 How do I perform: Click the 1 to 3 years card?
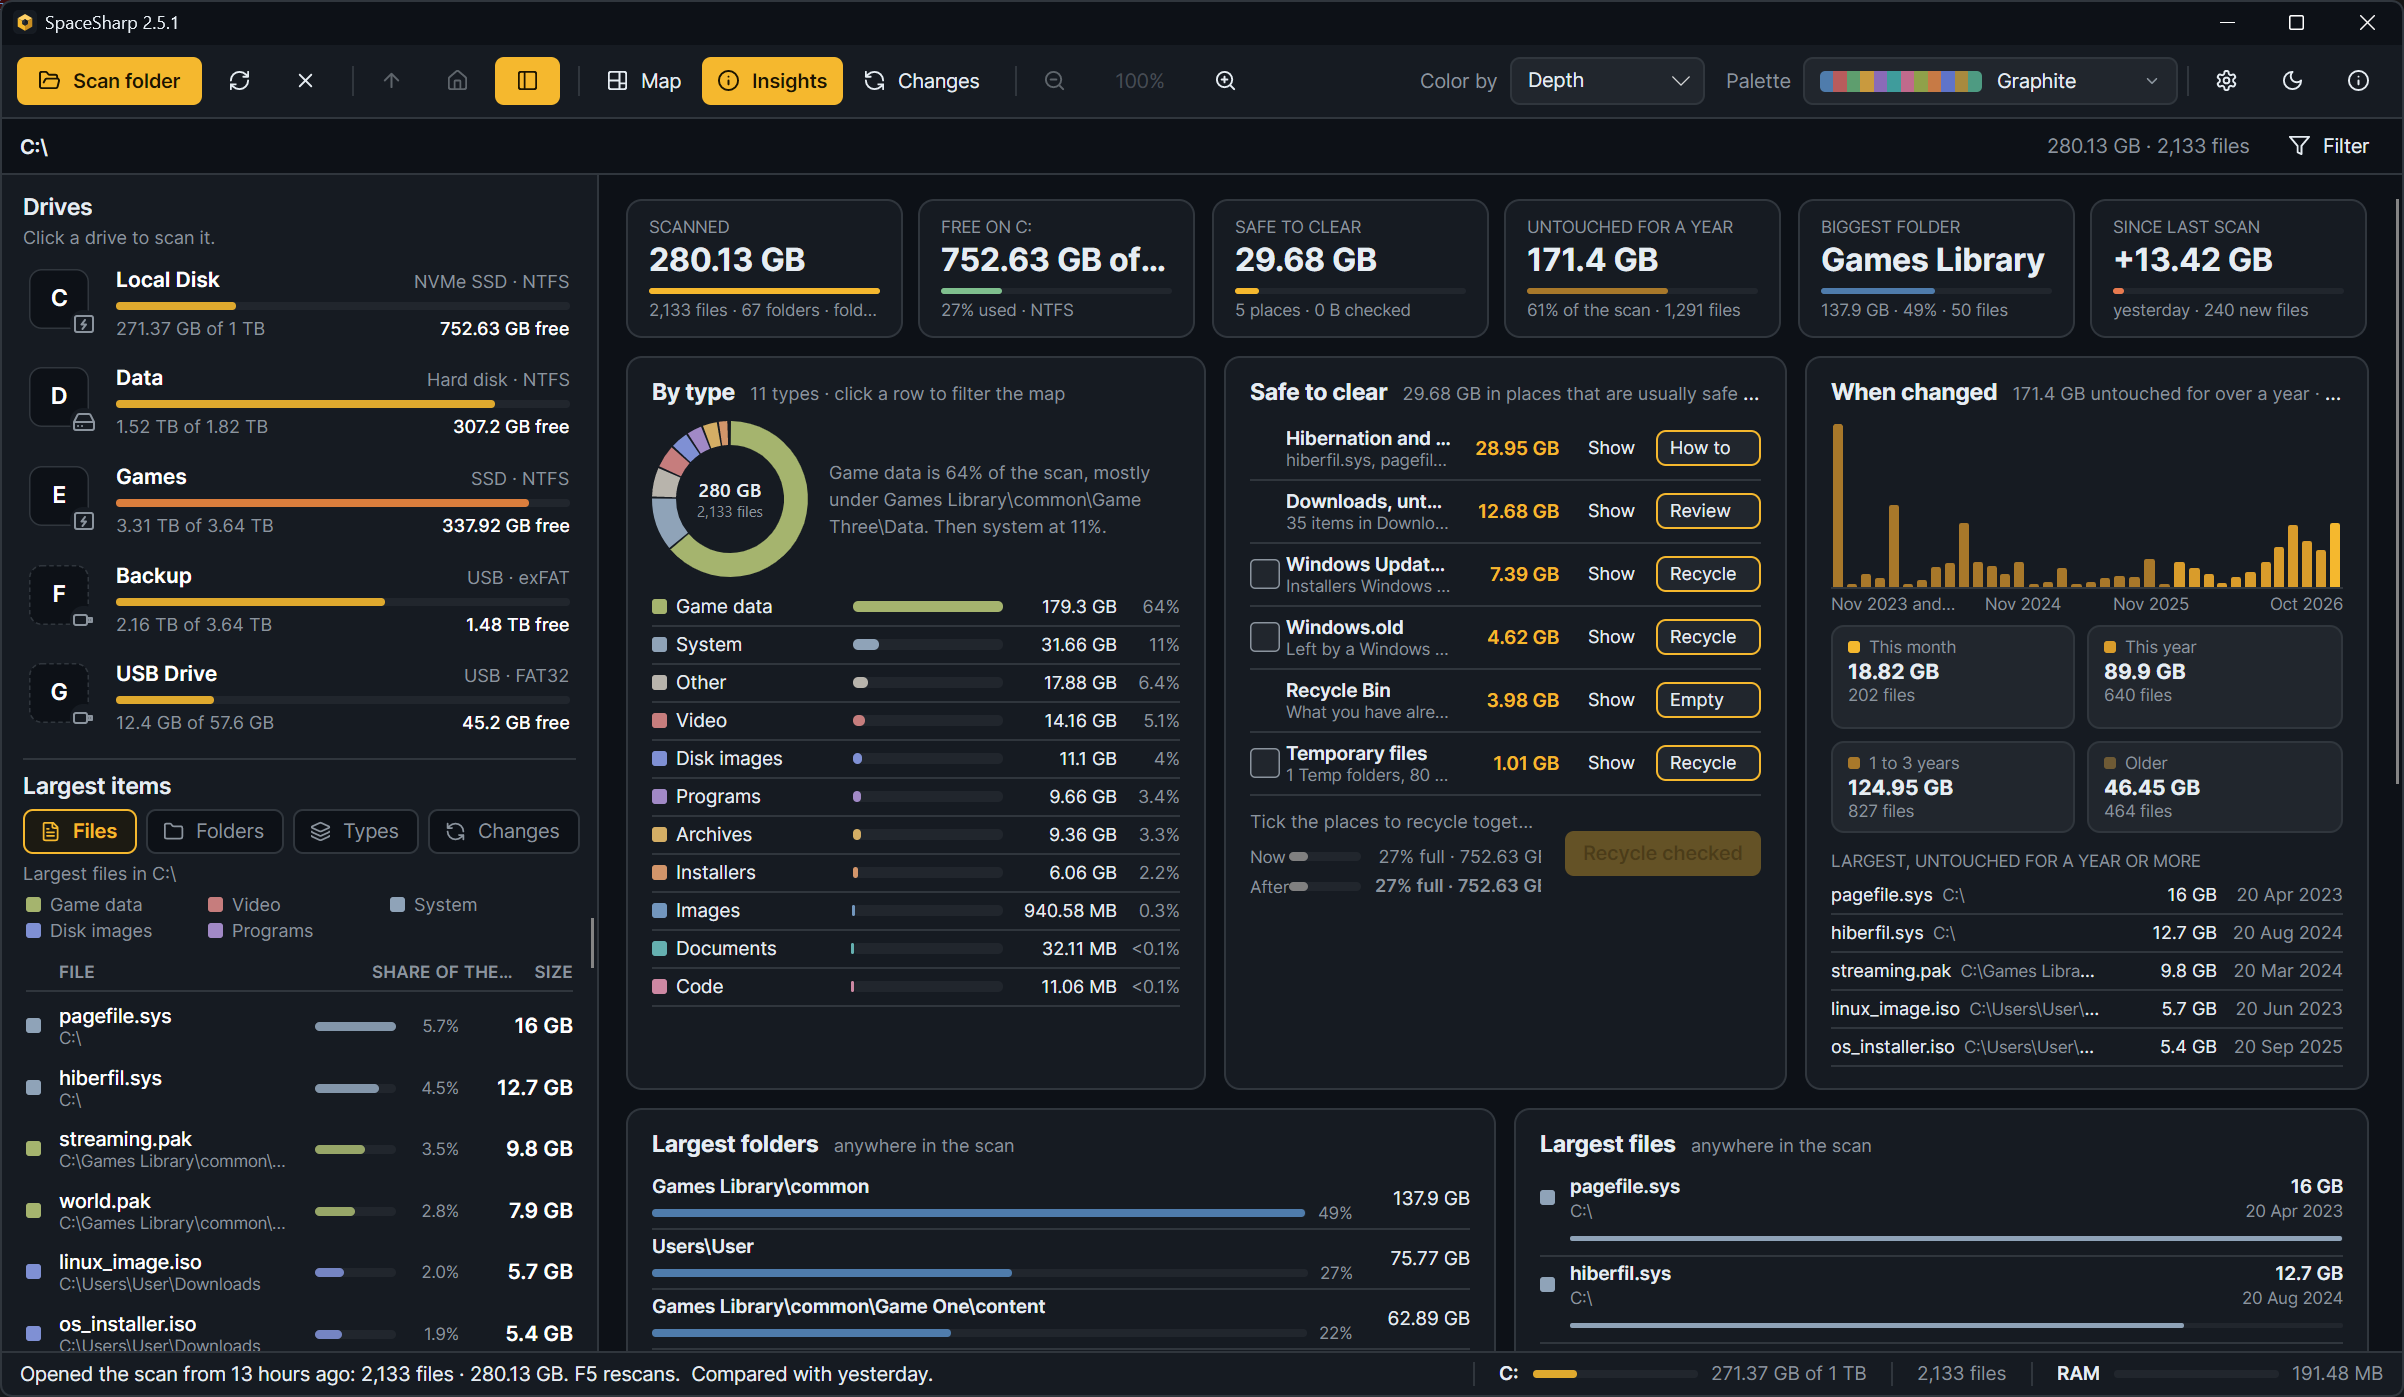[1952, 787]
